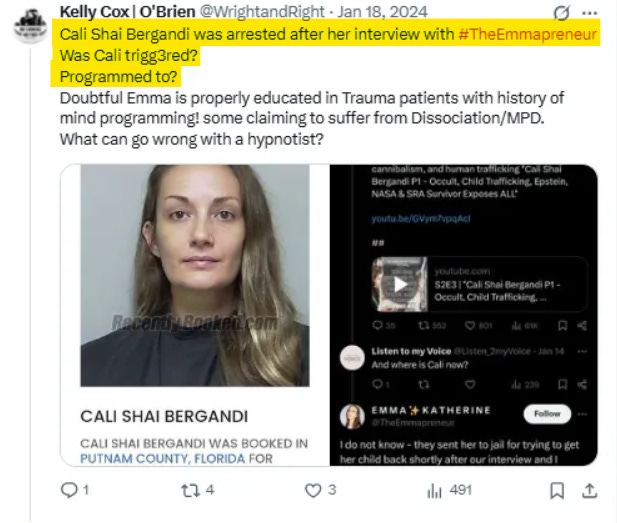The width and height of the screenshot is (617, 523).
Task: Open Kelly Cox profile avatar
Action: (x=30, y=26)
